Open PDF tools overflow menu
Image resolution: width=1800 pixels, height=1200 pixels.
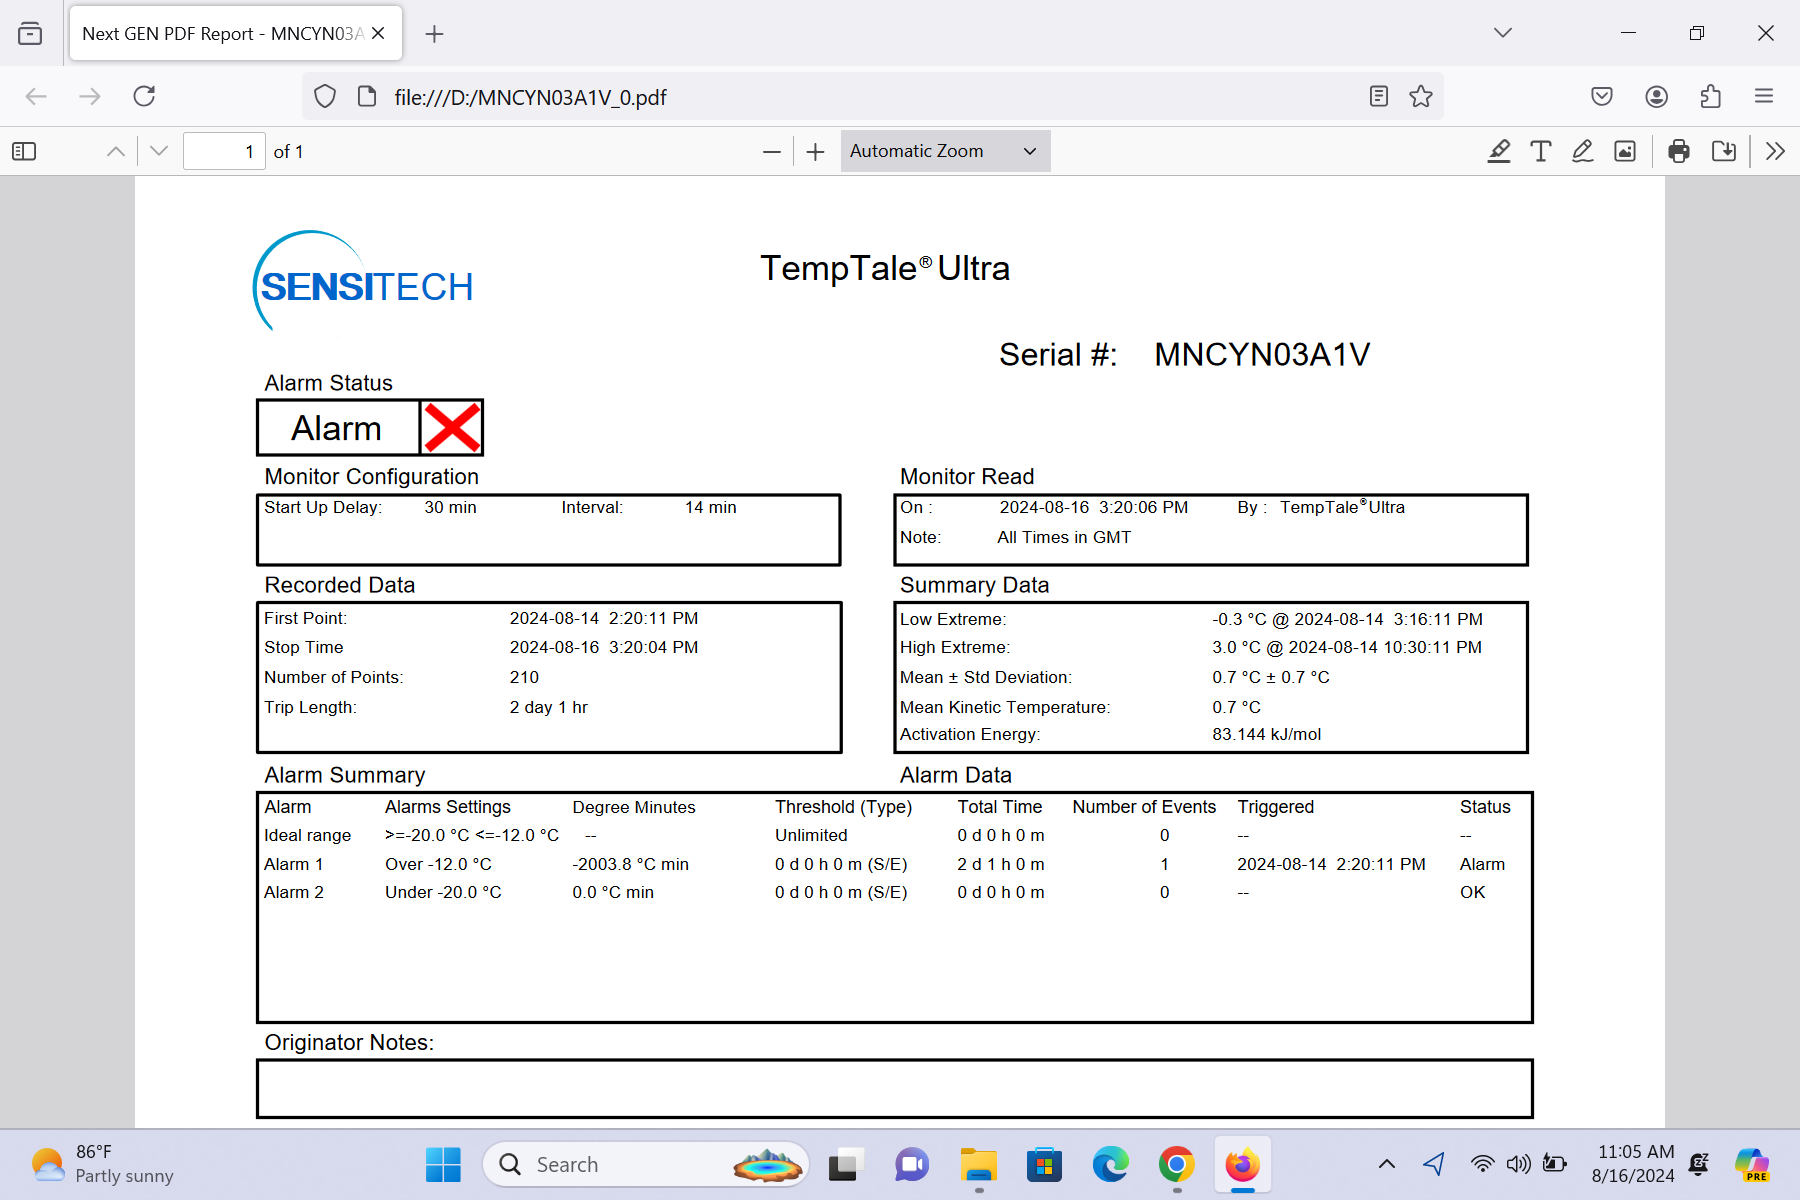point(1775,151)
